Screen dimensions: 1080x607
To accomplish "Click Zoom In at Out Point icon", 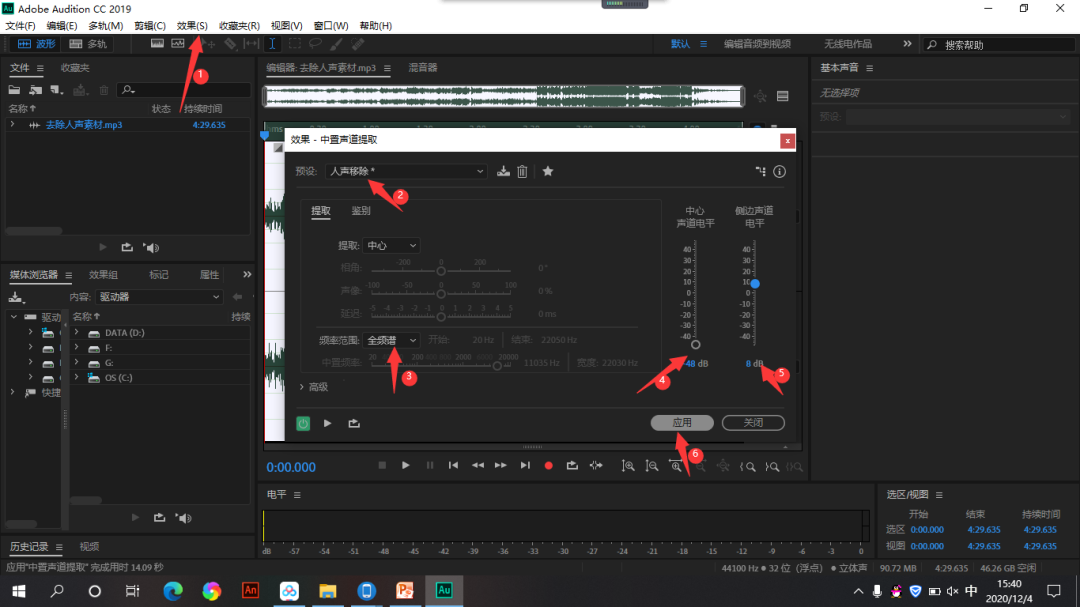I will pos(772,466).
